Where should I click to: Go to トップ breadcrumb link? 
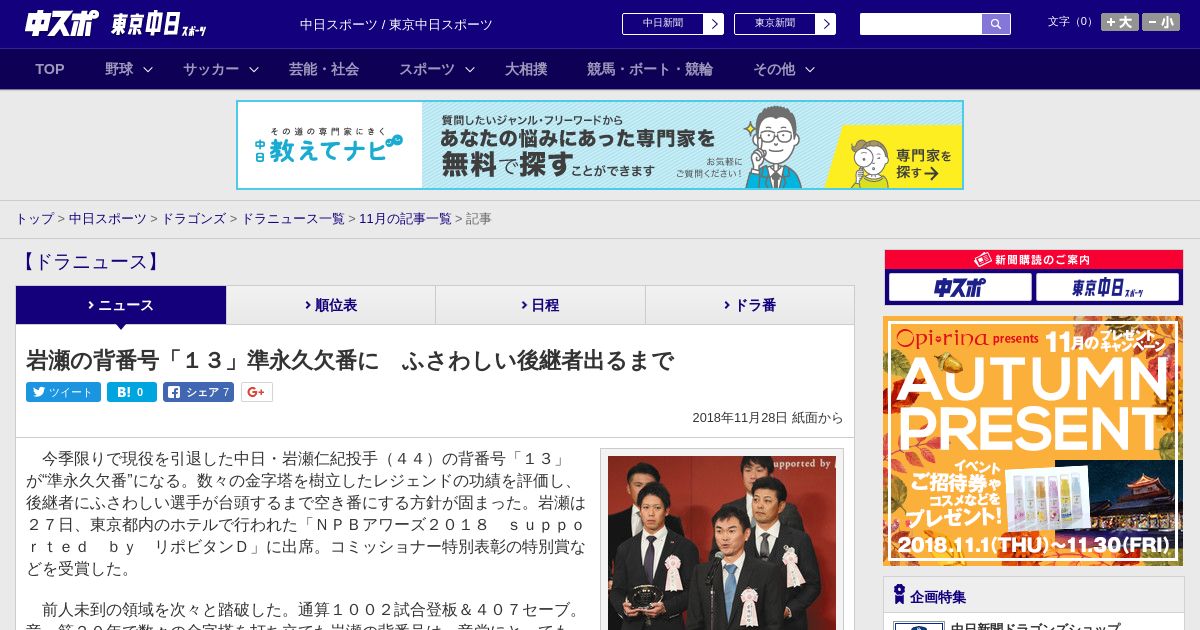(x=34, y=218)
